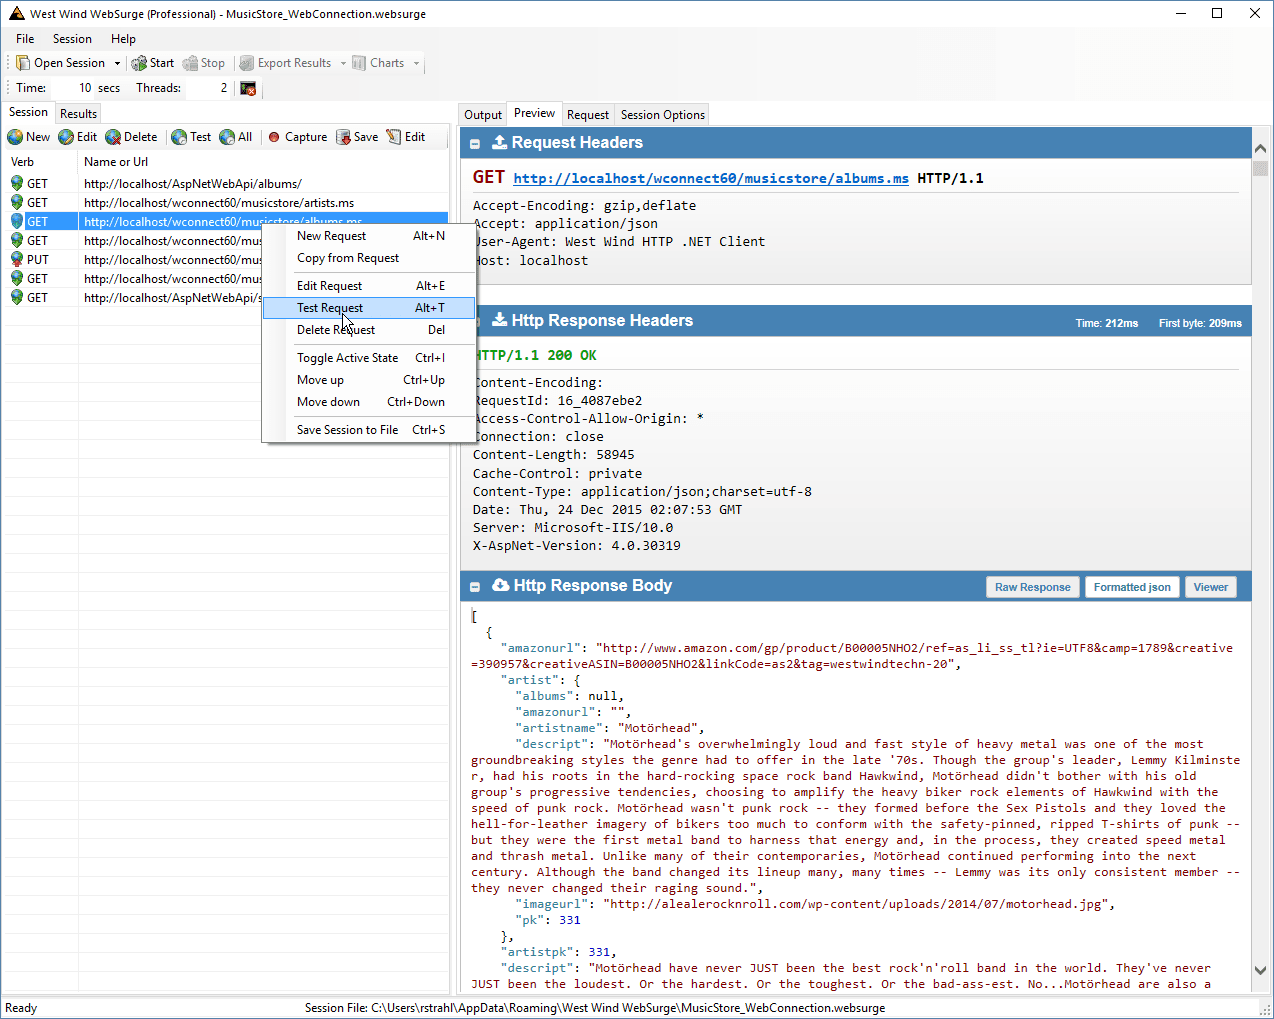
Task: Open the Help menu
Action: pos(124,39)
